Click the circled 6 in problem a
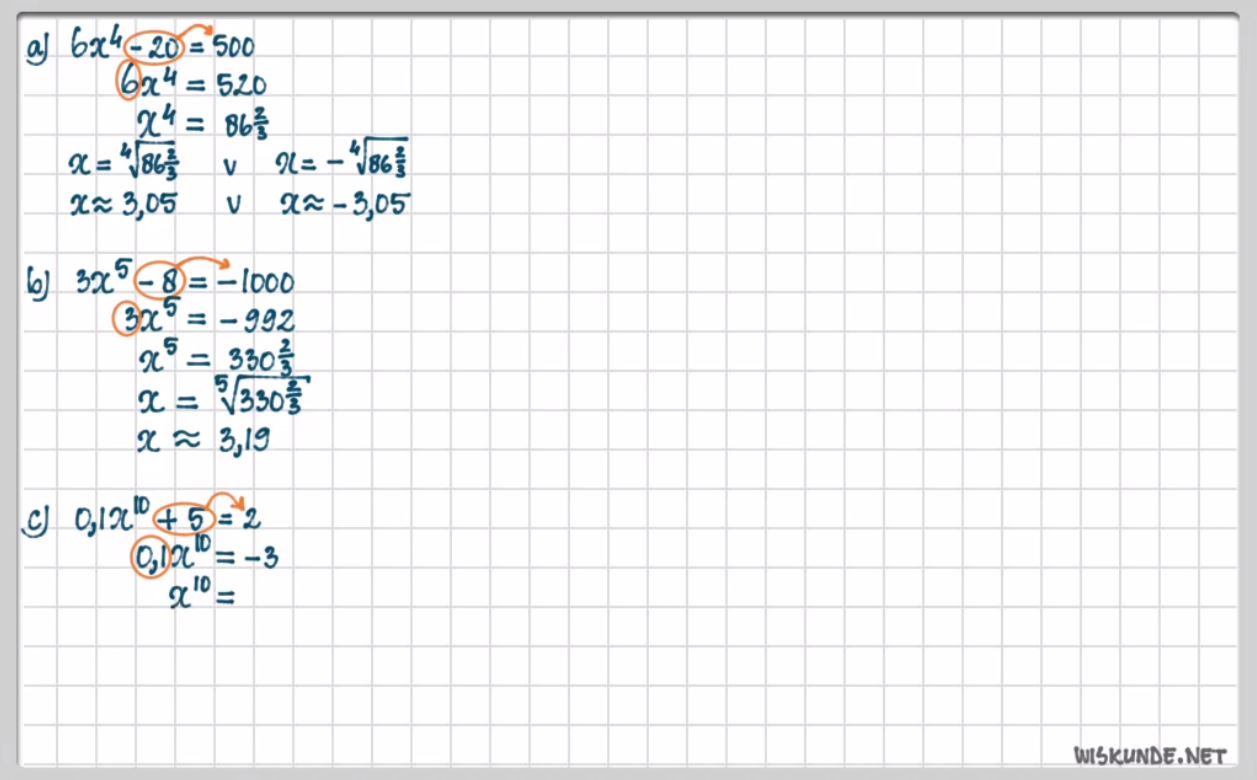This screenshot has width=1257, height=780. pos(128,84)
